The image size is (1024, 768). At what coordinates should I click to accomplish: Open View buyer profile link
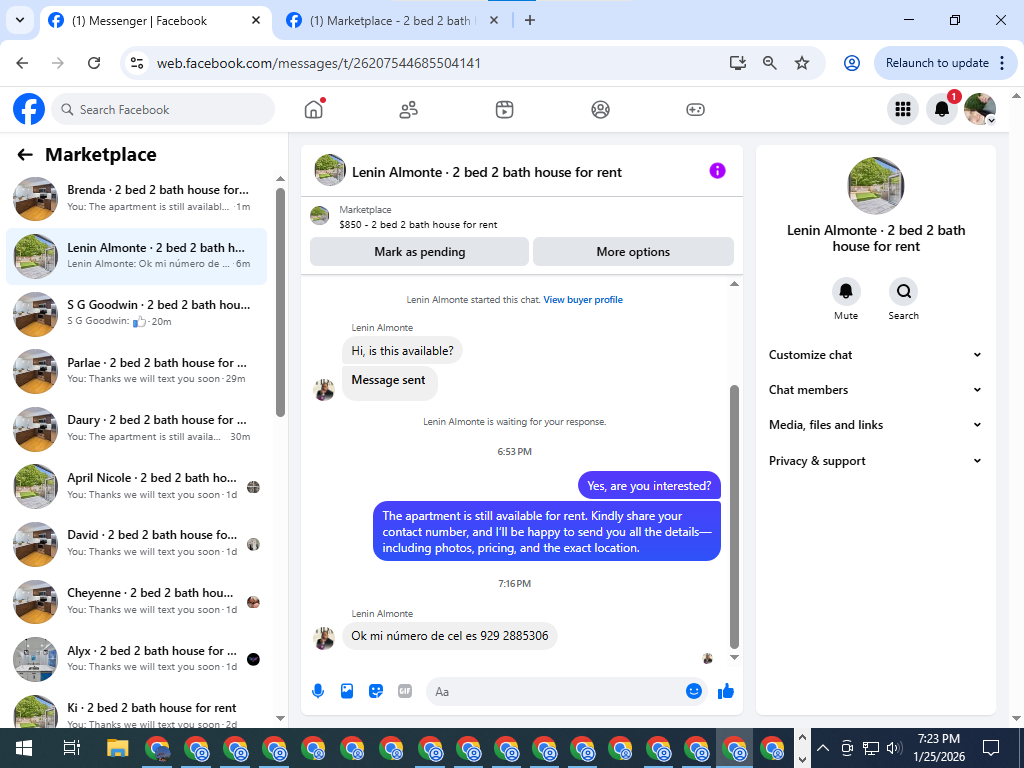583,300
